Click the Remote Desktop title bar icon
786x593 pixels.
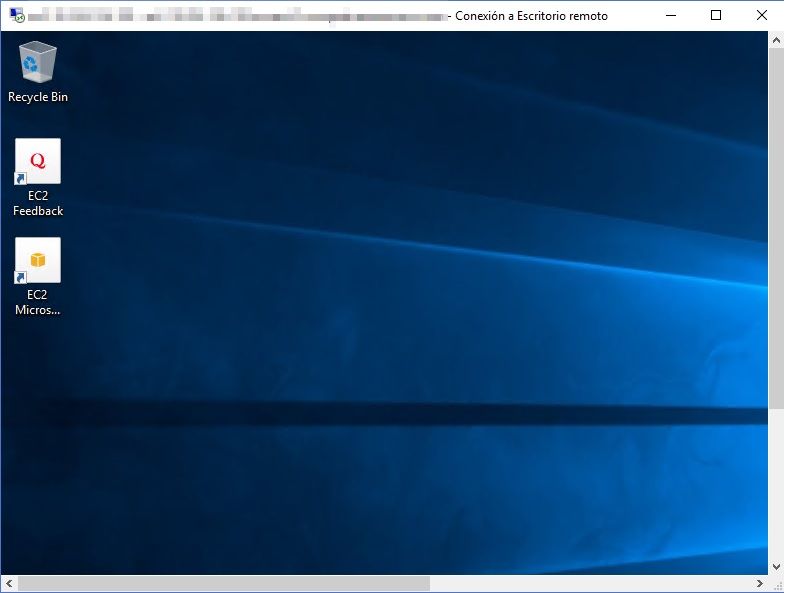click(x=17, y=16)
